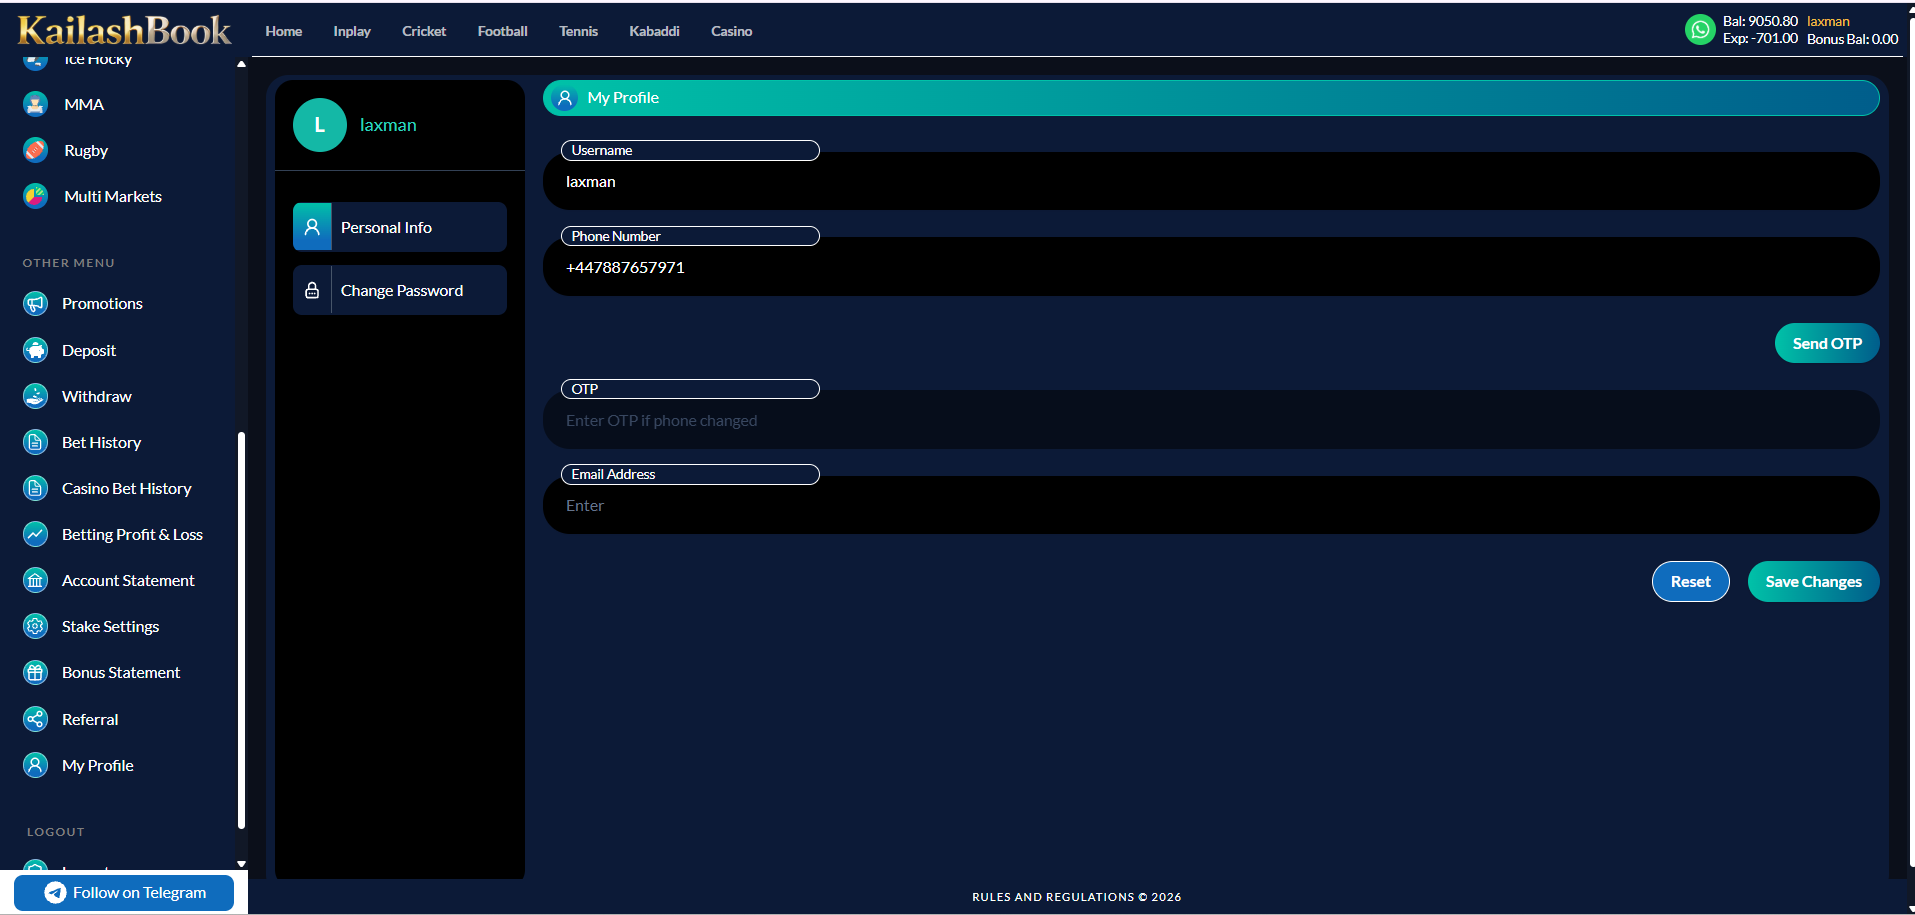The image size is (1915, 915).
Task: Click the Bonus Statement gift icon
Action: click(35, 672)
